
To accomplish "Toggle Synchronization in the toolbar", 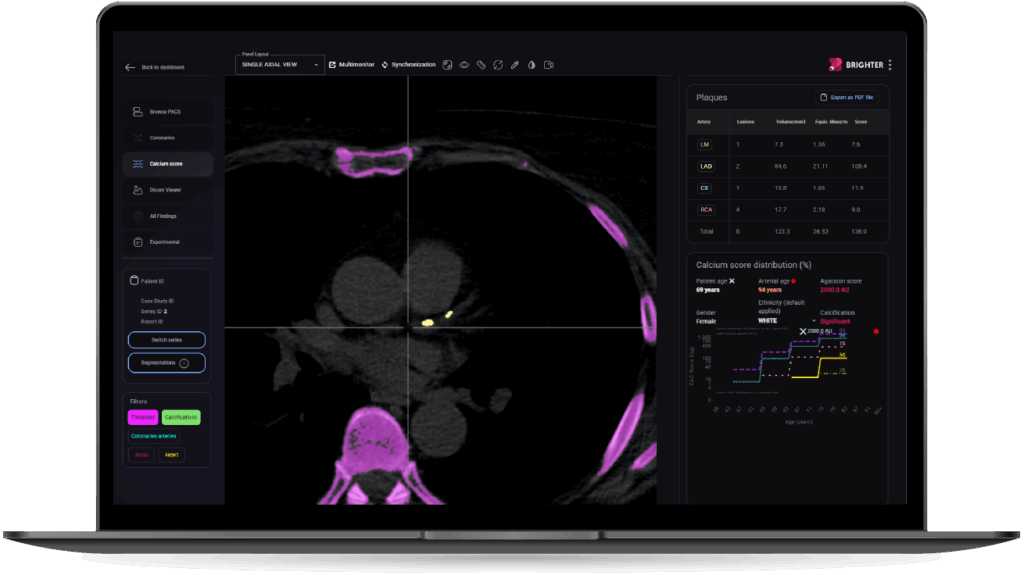I will click(x=409, y=65).
